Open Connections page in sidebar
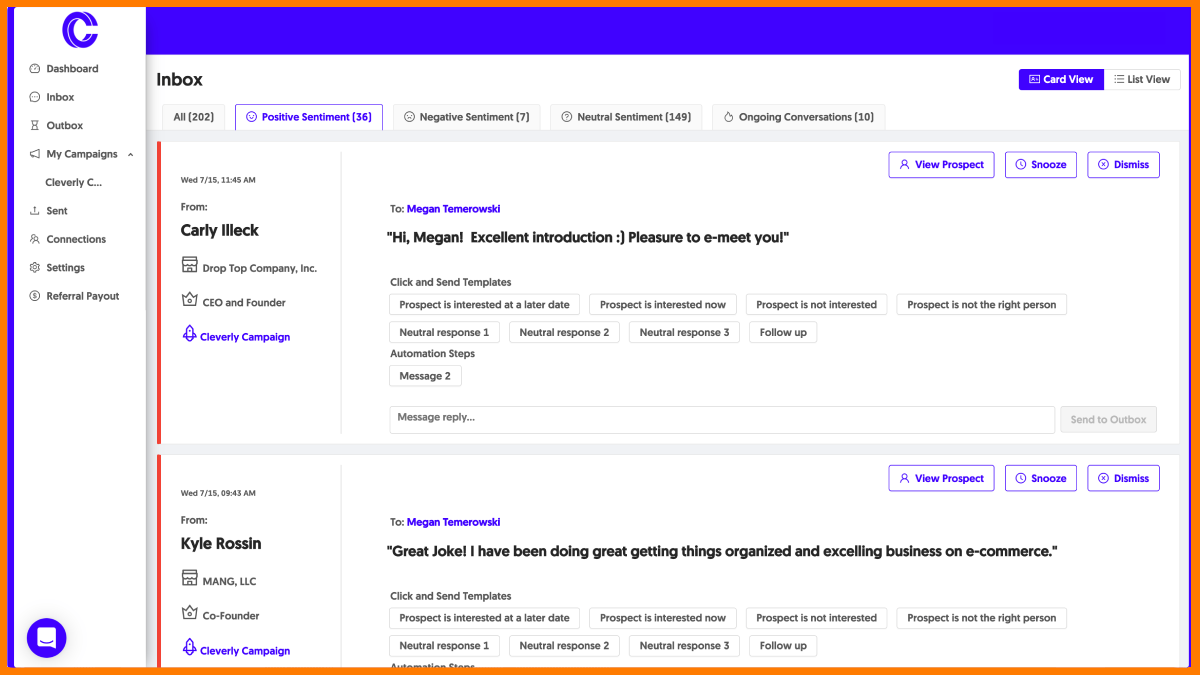This screenshot has width=1200, height=675. 76,239
